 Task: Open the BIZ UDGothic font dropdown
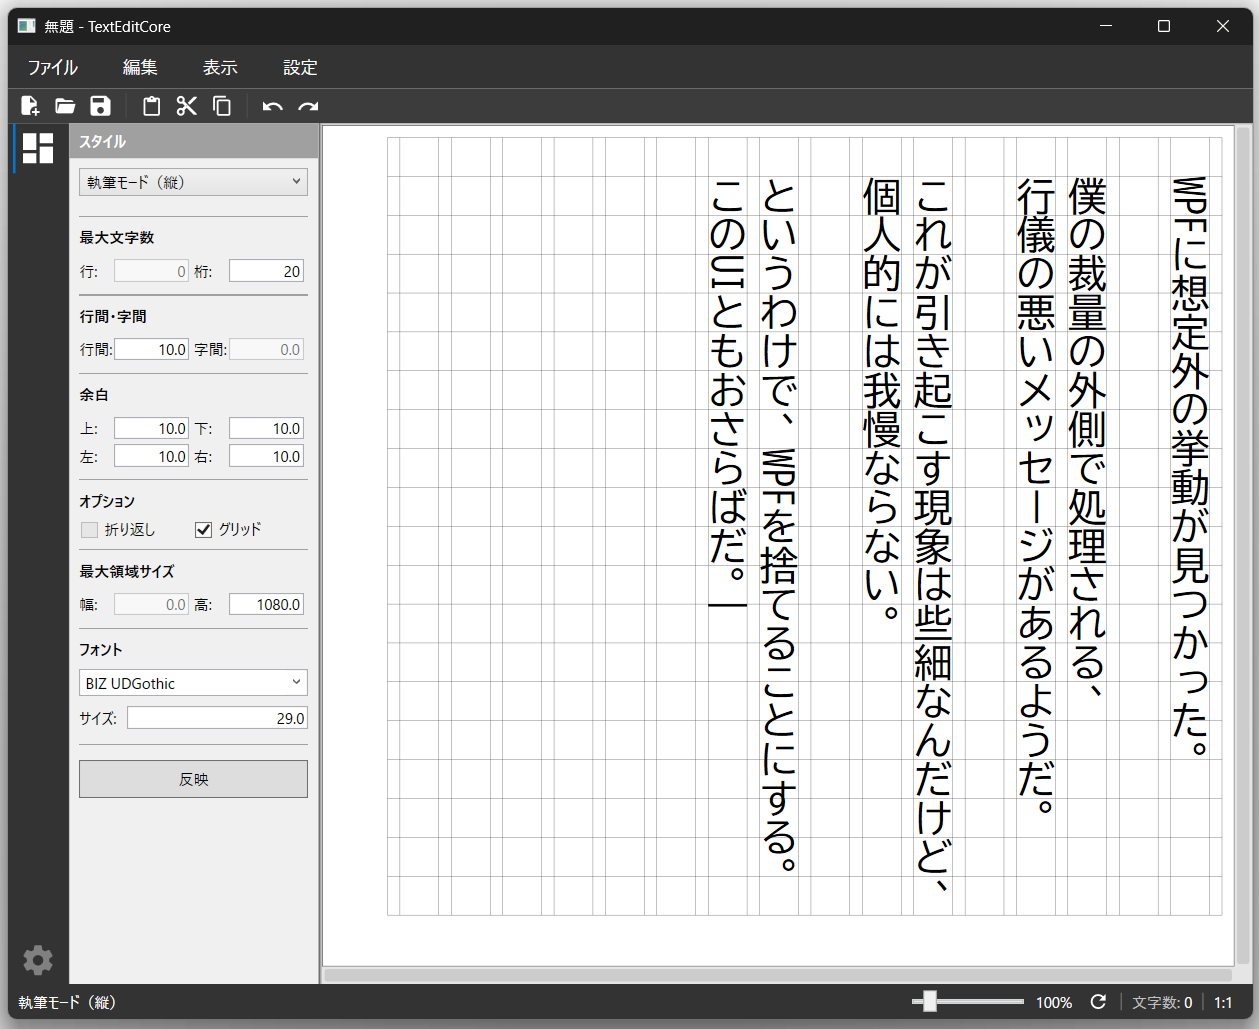pyautogui.click(x=193, y=683)
